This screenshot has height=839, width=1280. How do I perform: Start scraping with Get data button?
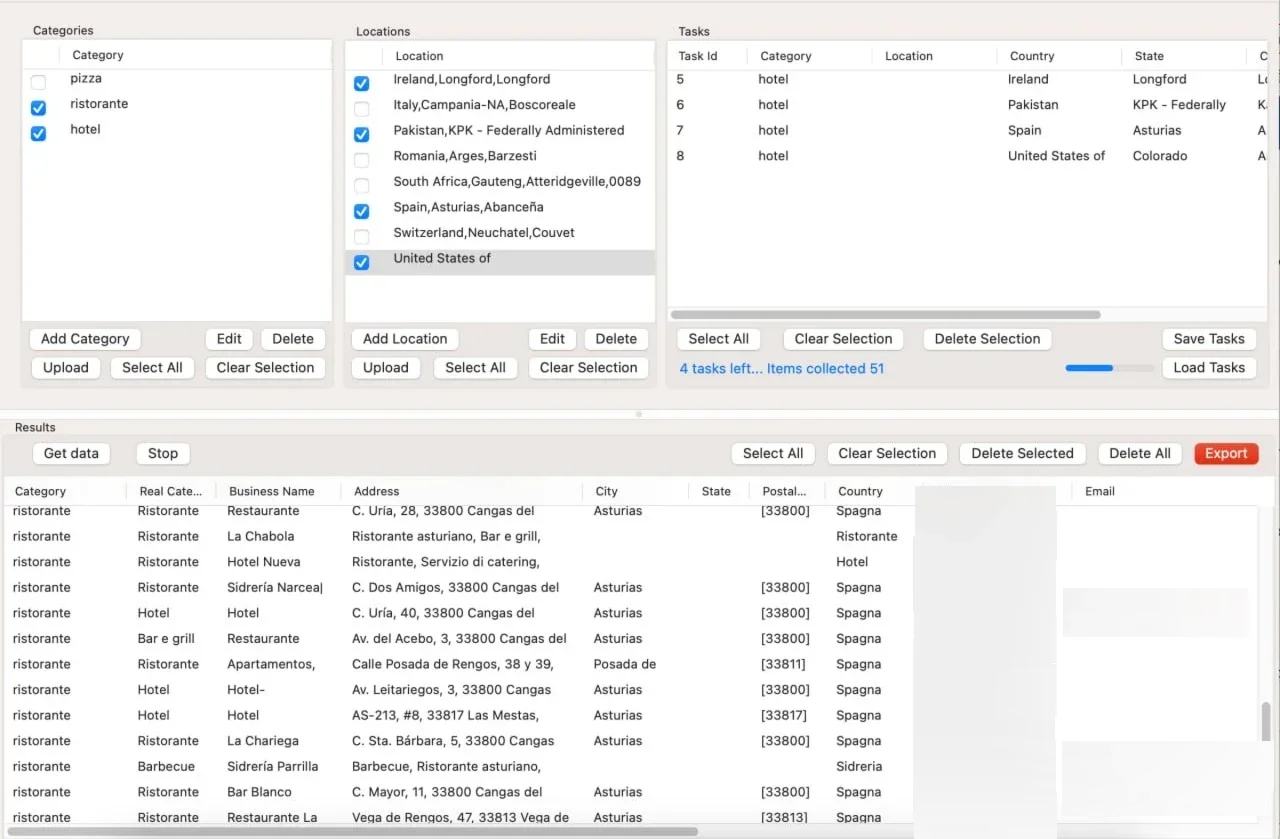[71, 453]
